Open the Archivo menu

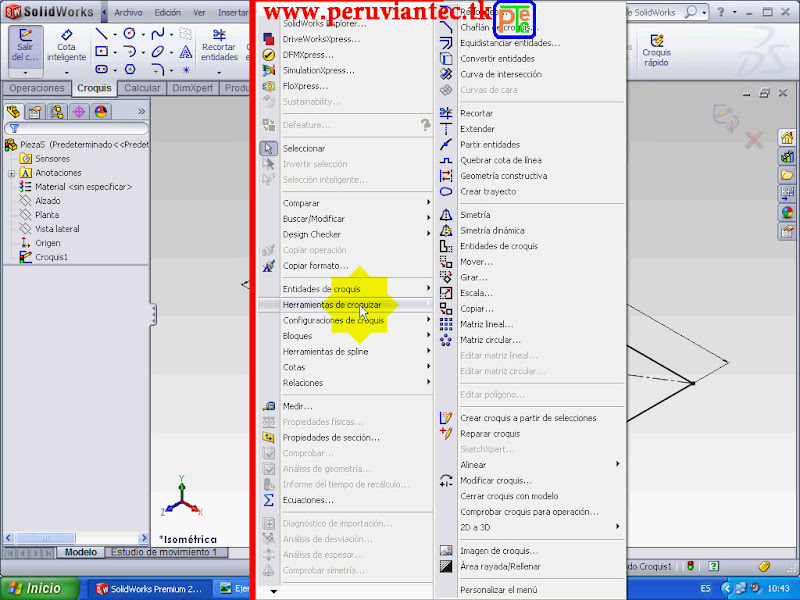(x=128, y=12)
